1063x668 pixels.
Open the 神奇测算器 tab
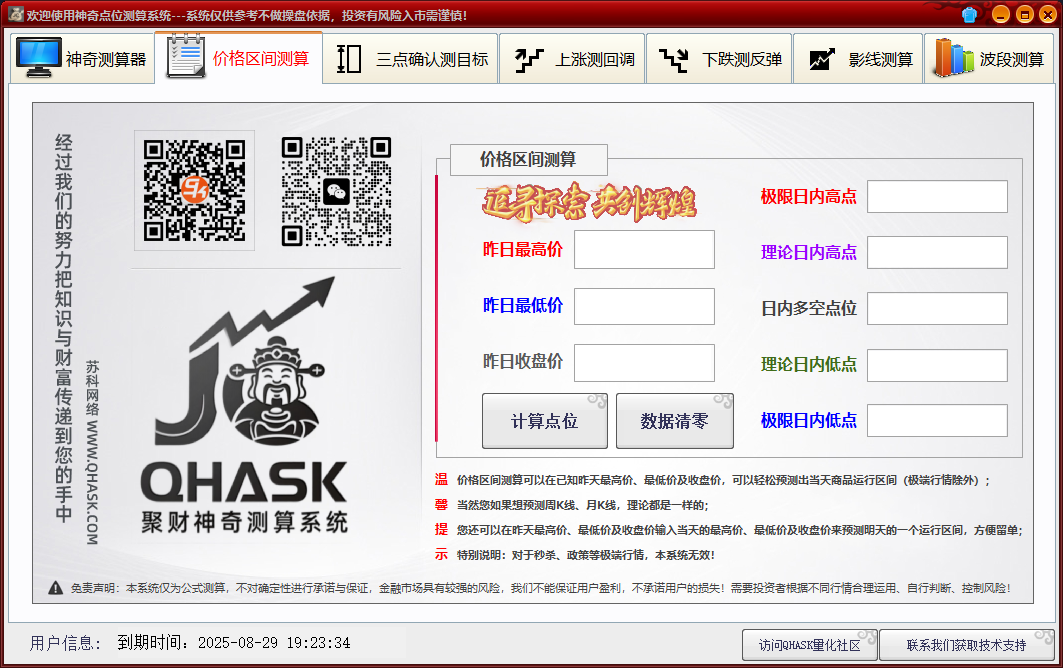point(83,59)
